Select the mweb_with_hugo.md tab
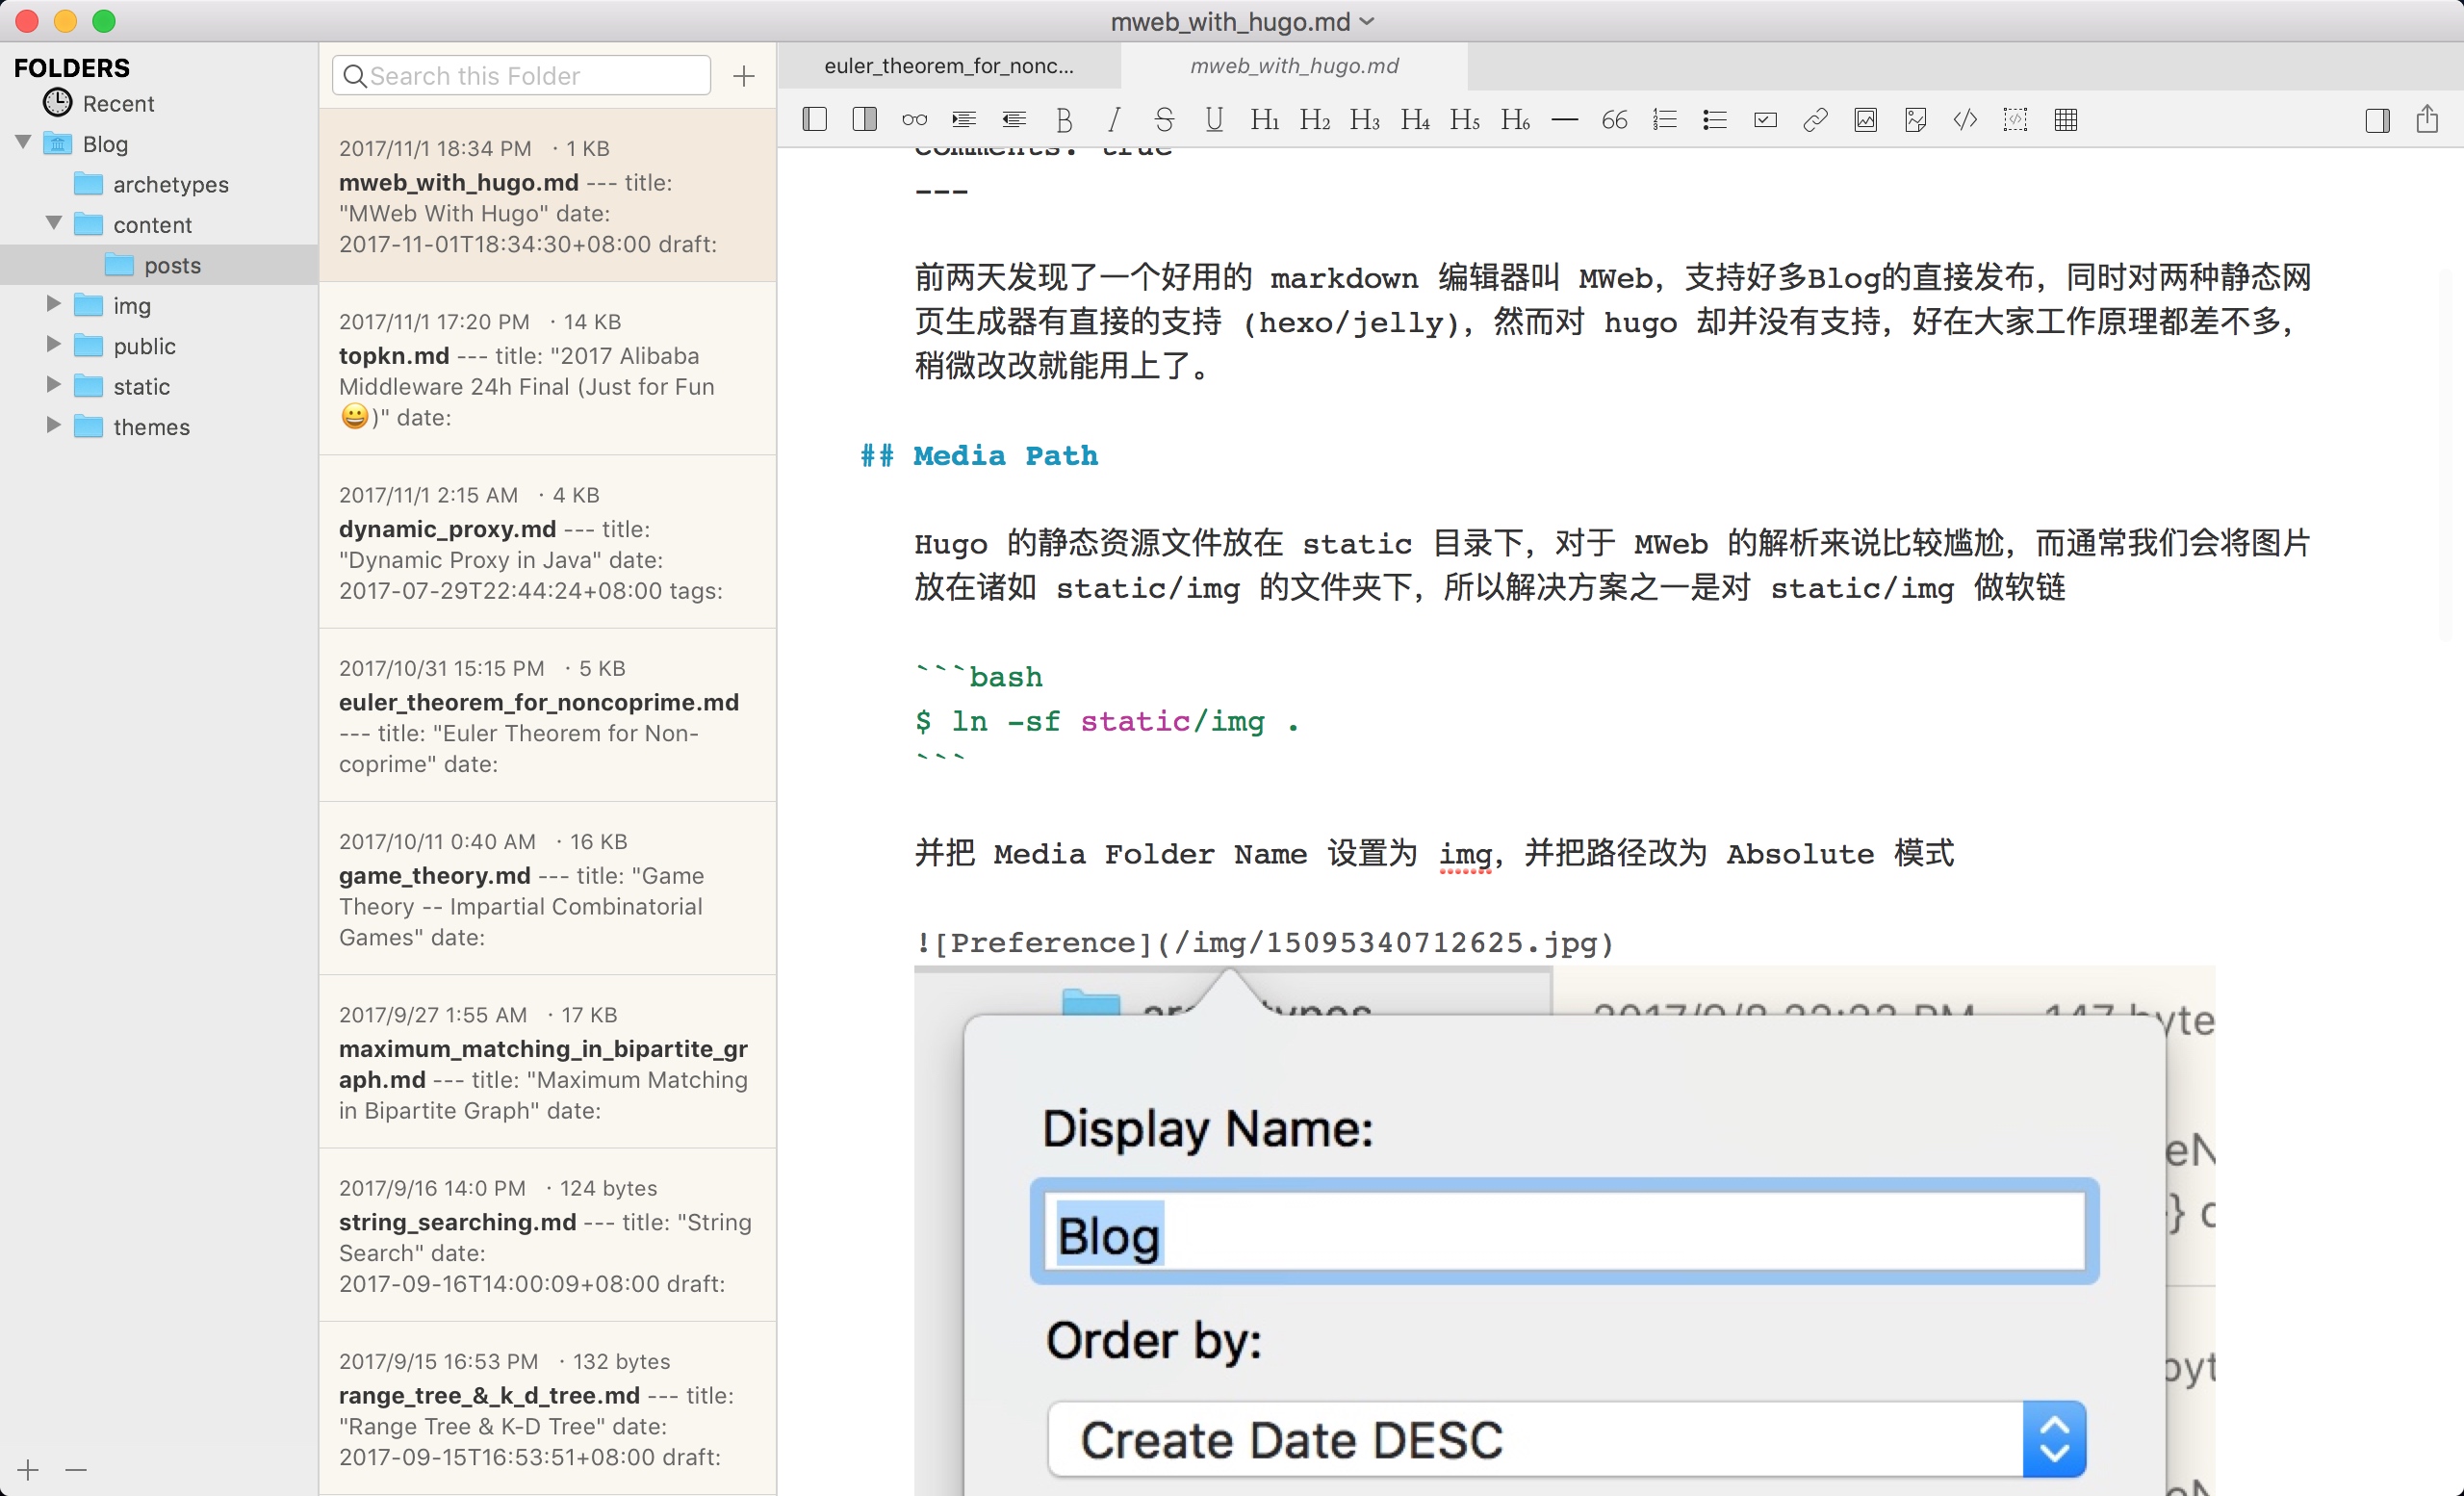The height and width of the screenshot is (1496, 2464). [1293, 66]
